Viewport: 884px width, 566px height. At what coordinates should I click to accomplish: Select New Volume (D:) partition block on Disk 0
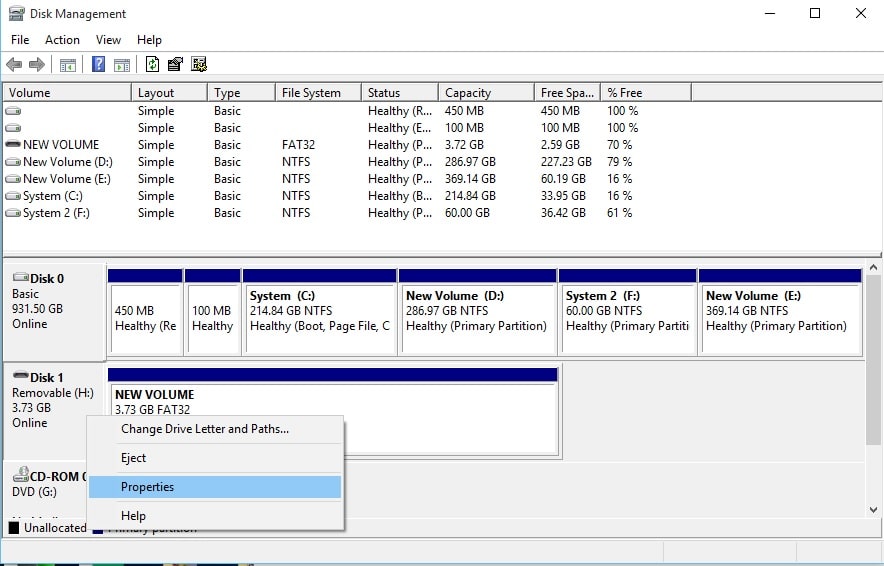478,312
